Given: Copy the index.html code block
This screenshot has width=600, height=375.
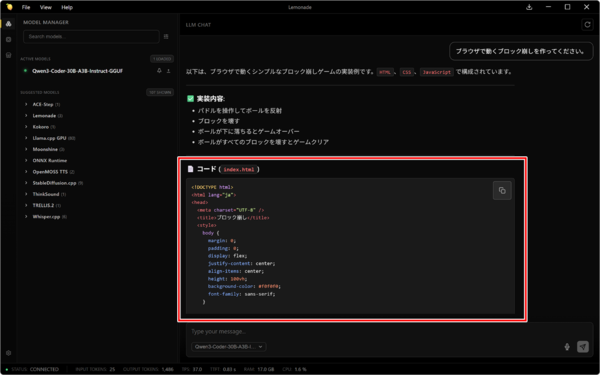Looking at the screenshot, I should pyautogui.click(x=502, y=191).
